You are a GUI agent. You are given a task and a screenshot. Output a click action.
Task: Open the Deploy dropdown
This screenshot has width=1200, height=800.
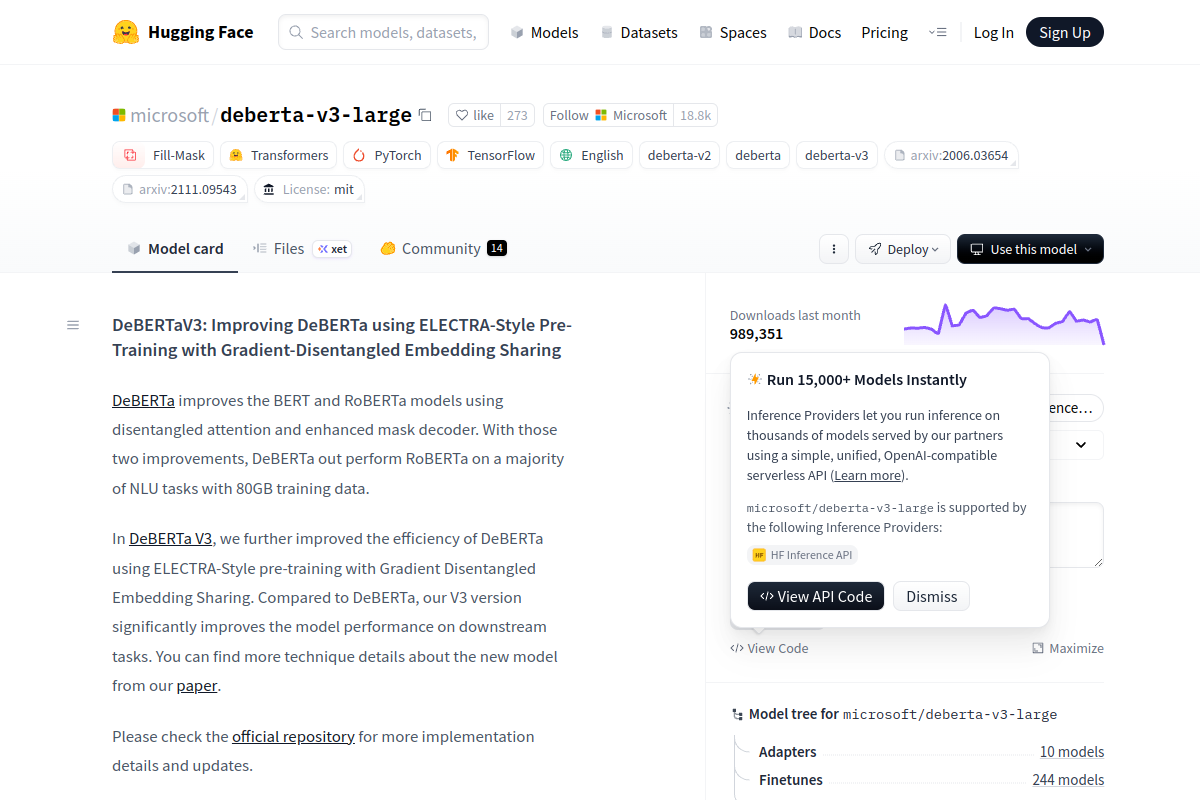(902, 248)
